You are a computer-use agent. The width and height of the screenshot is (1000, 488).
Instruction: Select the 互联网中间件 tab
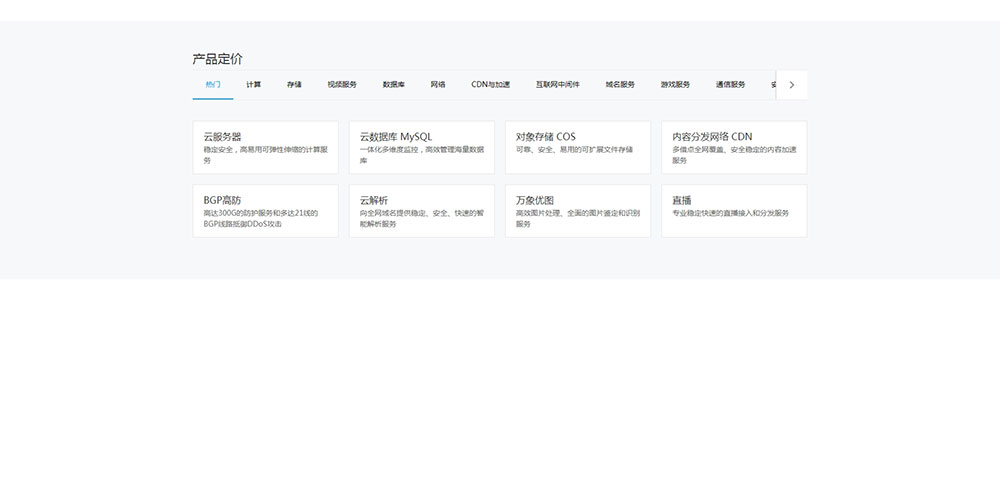point(557,85)
